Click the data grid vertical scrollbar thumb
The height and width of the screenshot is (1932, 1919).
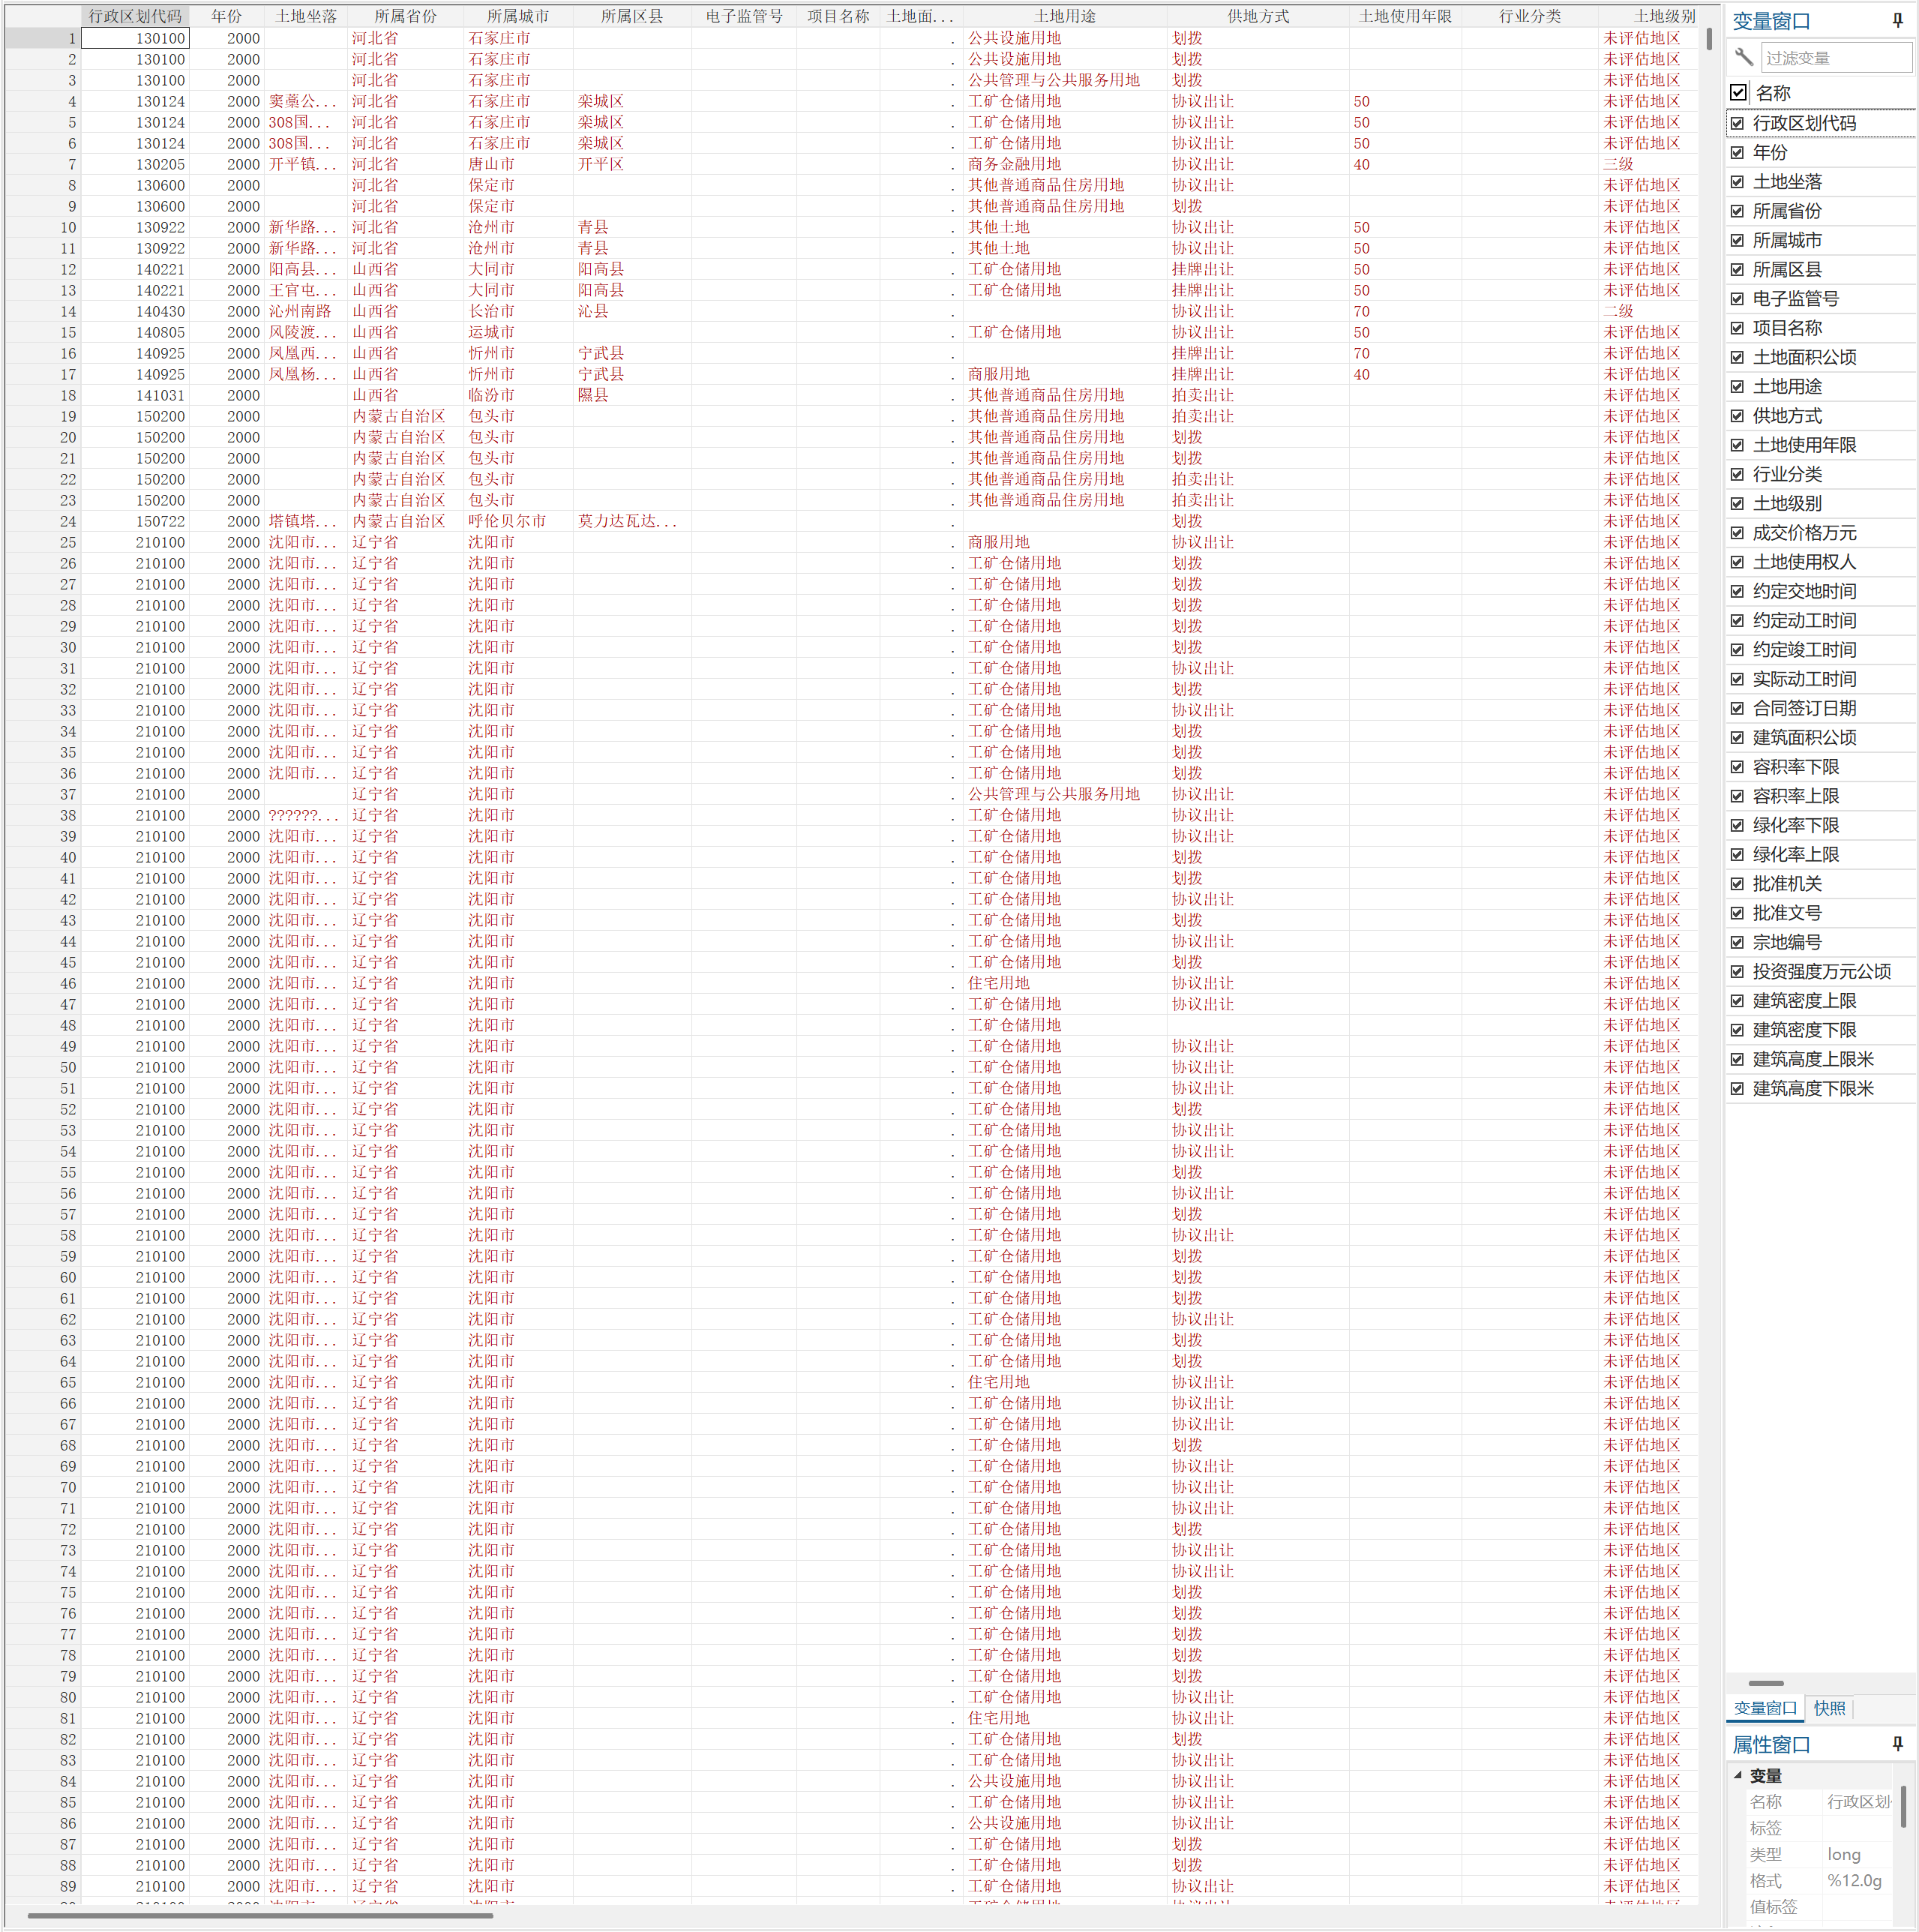click(x=1709, y=38)
